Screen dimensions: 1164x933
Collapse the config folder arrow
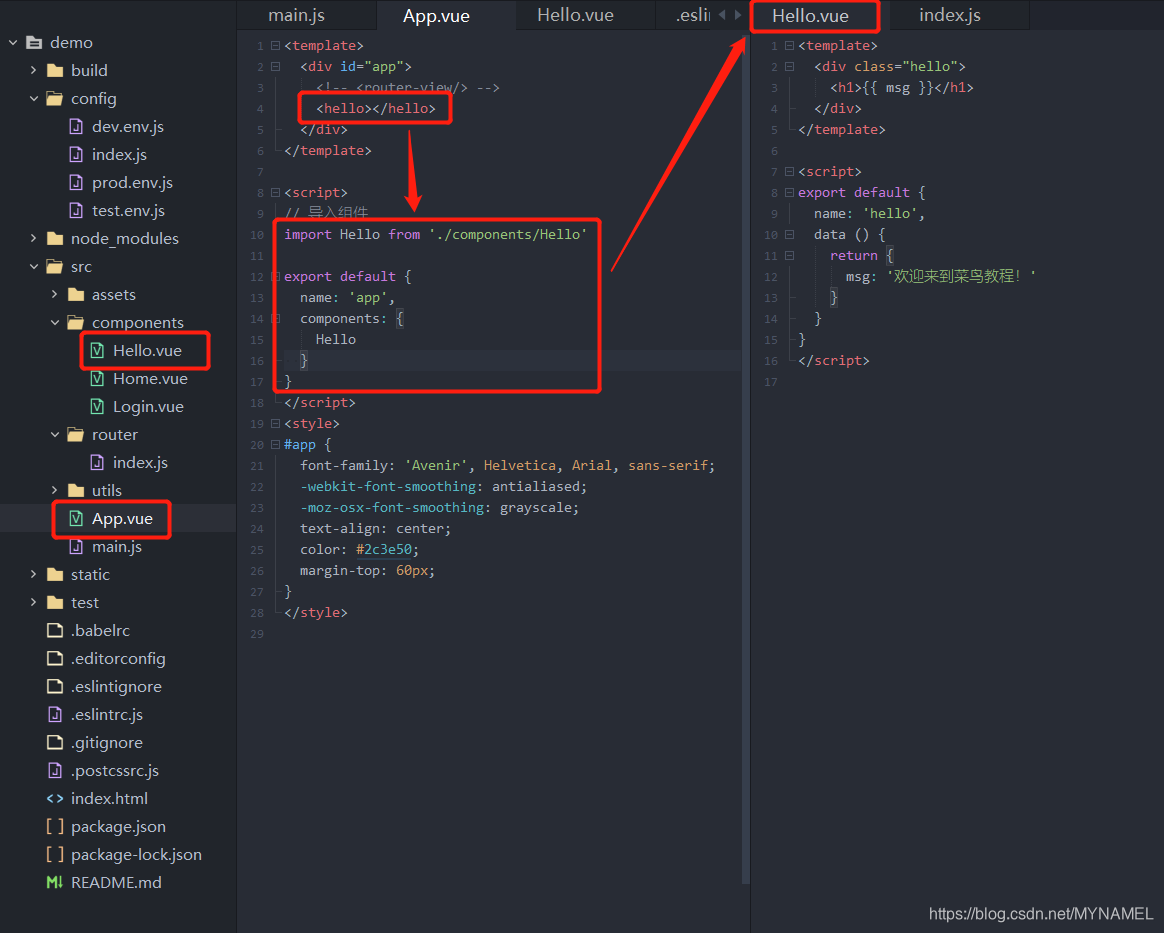coord(33,98)
